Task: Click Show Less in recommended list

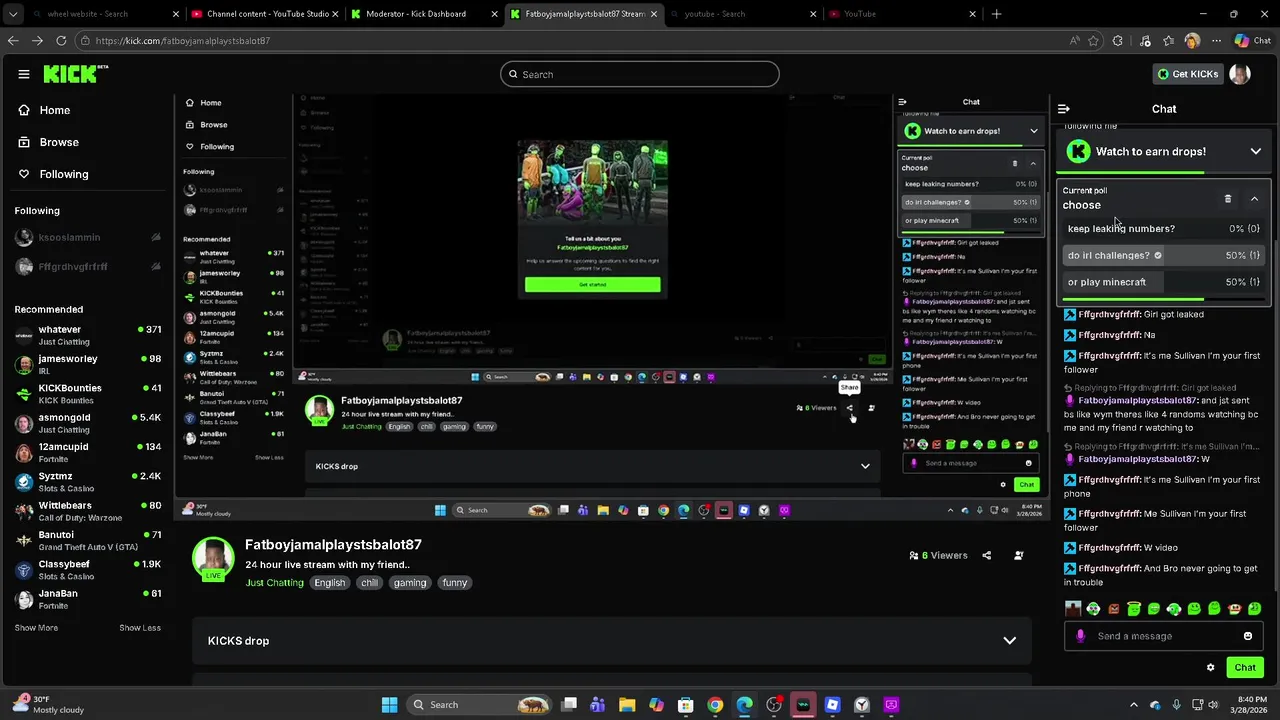Action: point(140,628)
